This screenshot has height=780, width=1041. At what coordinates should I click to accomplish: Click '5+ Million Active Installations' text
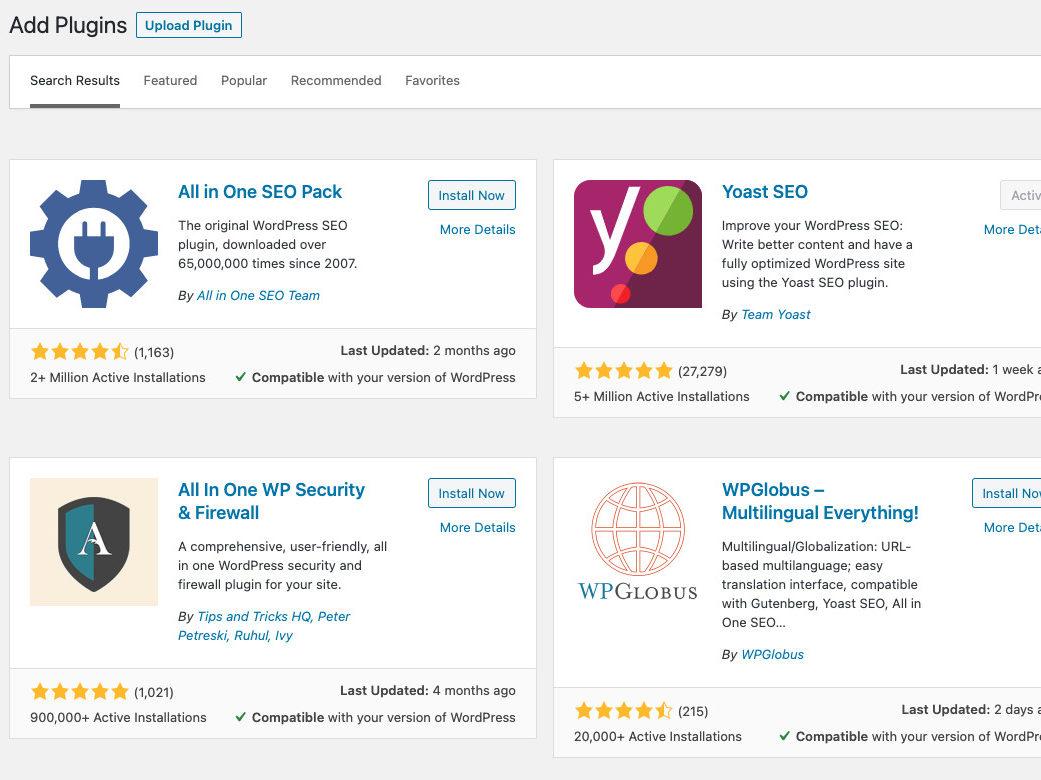tap(661, 397)
